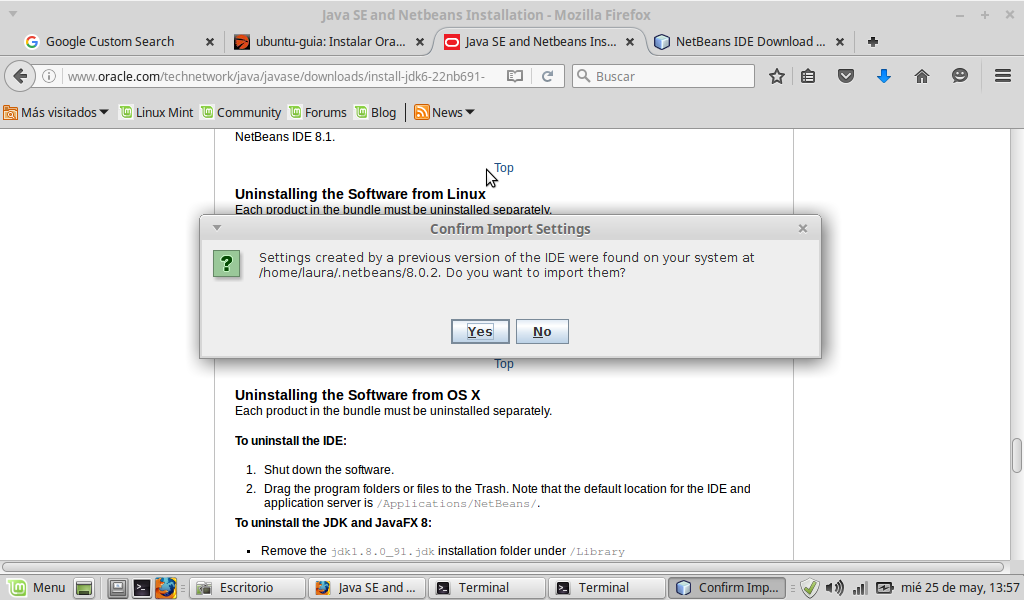This screenshot has width=1024, height=600.
Task: Open a new tab with the plus button
Action: (x=873, y=42)
